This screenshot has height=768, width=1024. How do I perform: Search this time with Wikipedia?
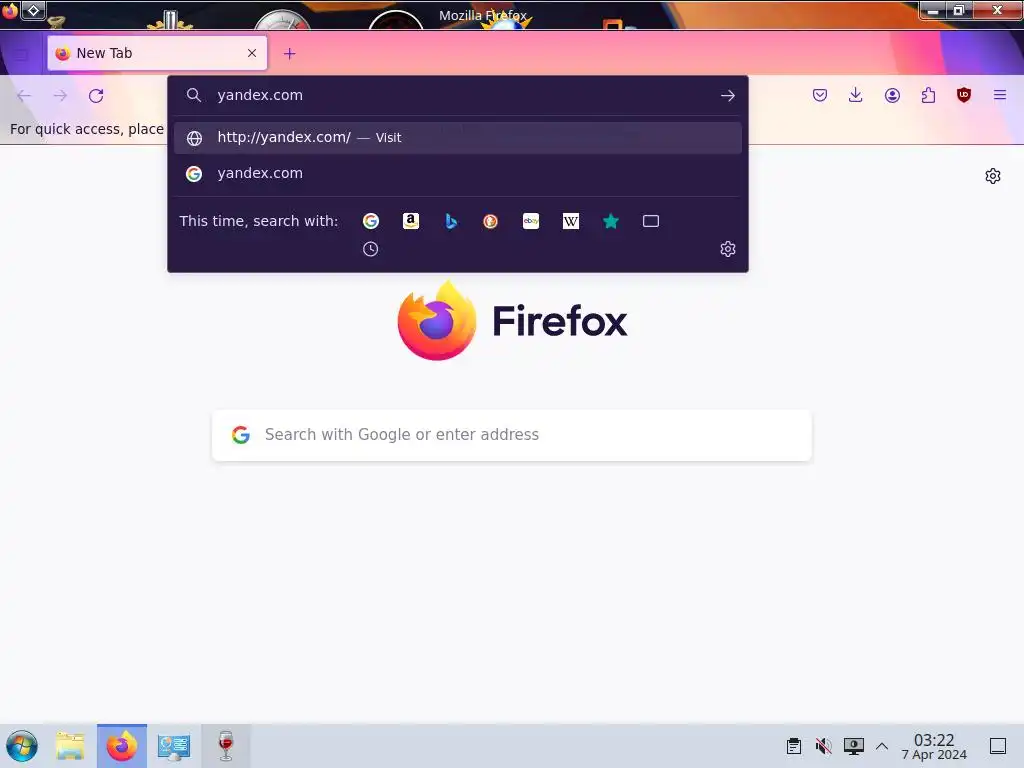[x=571, y=221]
